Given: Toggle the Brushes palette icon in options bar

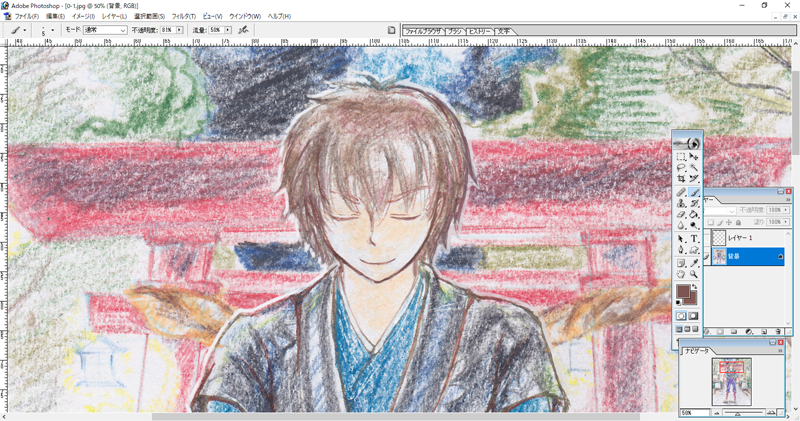Looking at the screenshot, I should (x=391, y=30).
